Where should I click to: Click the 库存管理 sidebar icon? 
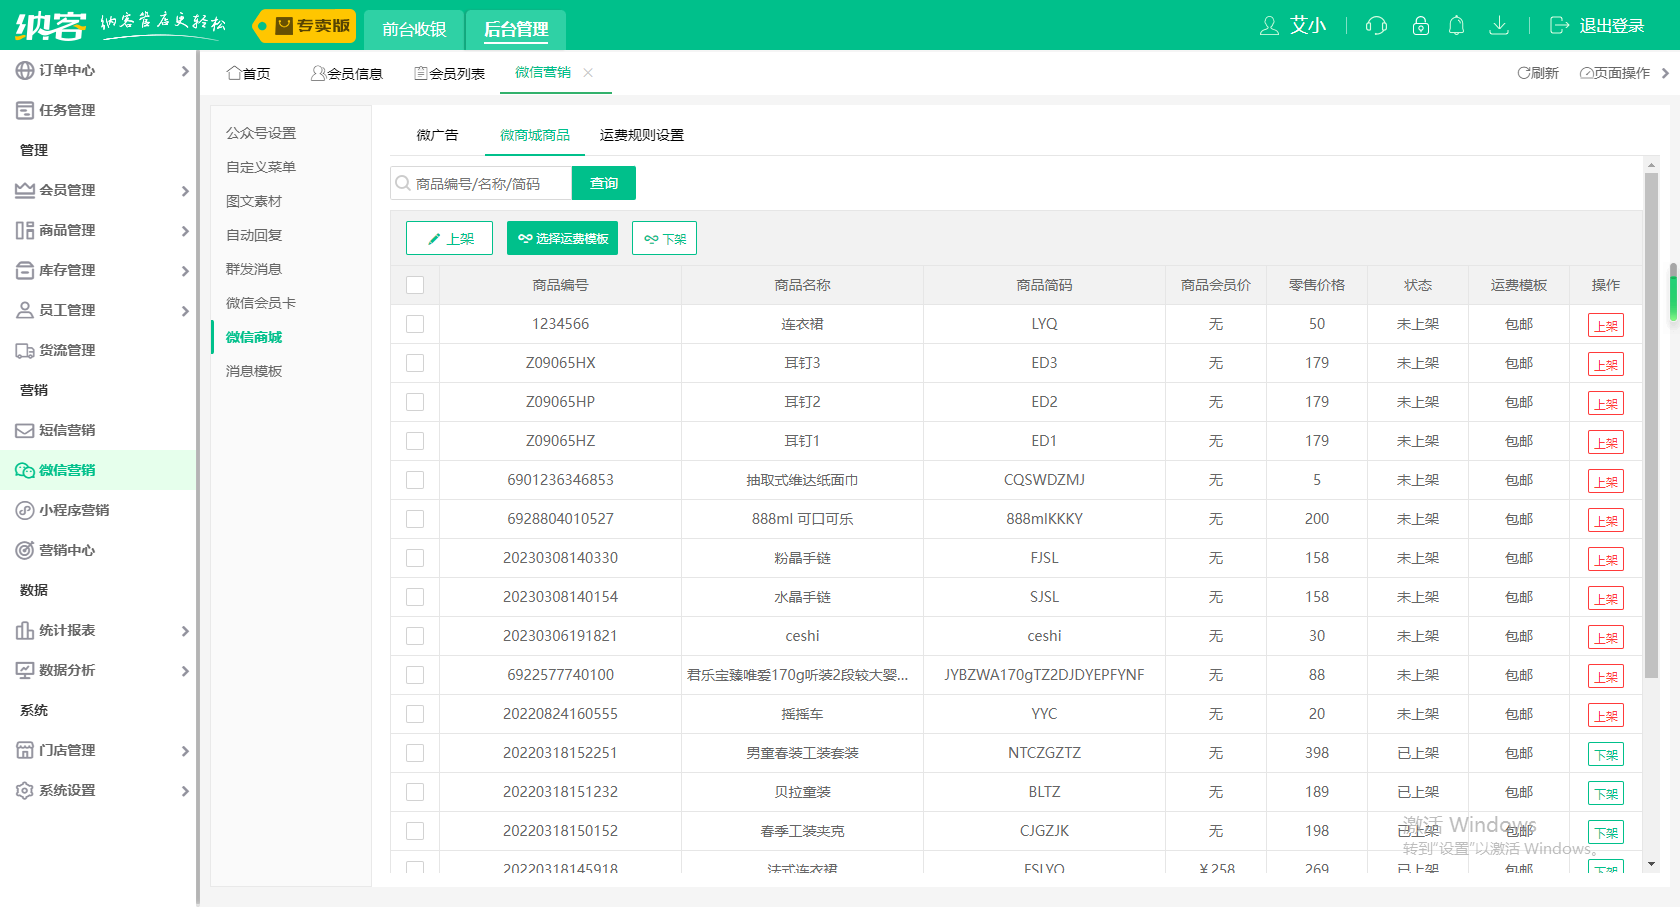(x=25, y=270)
